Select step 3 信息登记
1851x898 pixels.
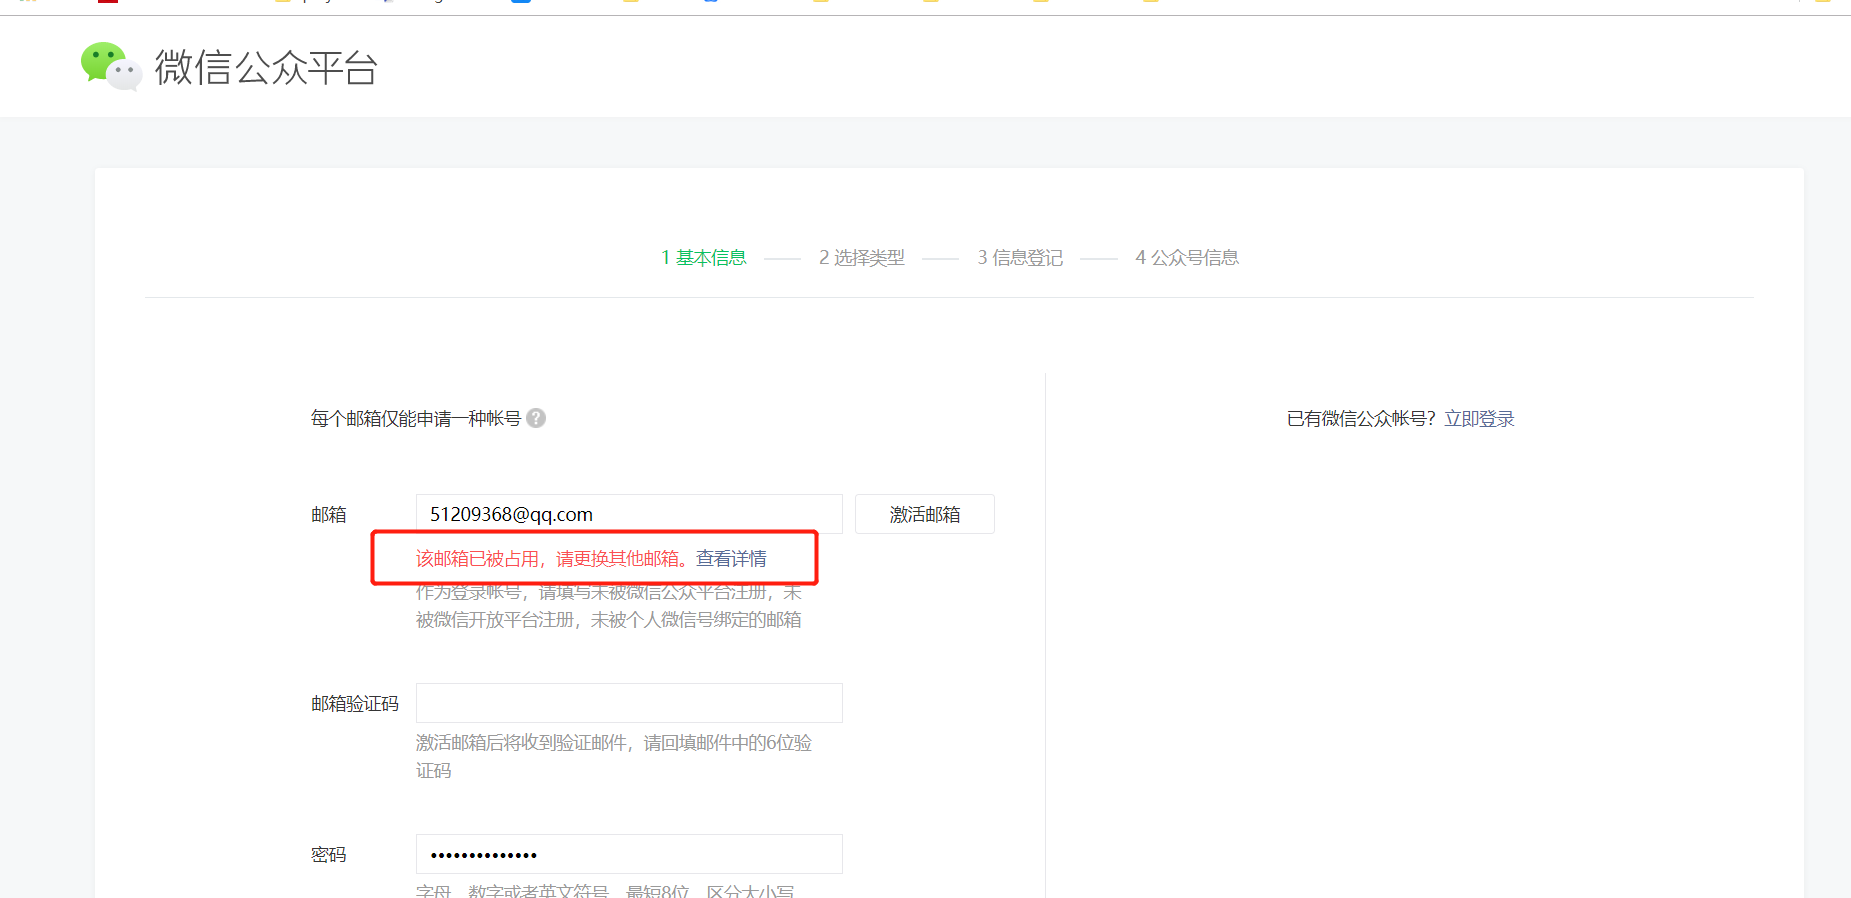click(x=1020, y=258)
